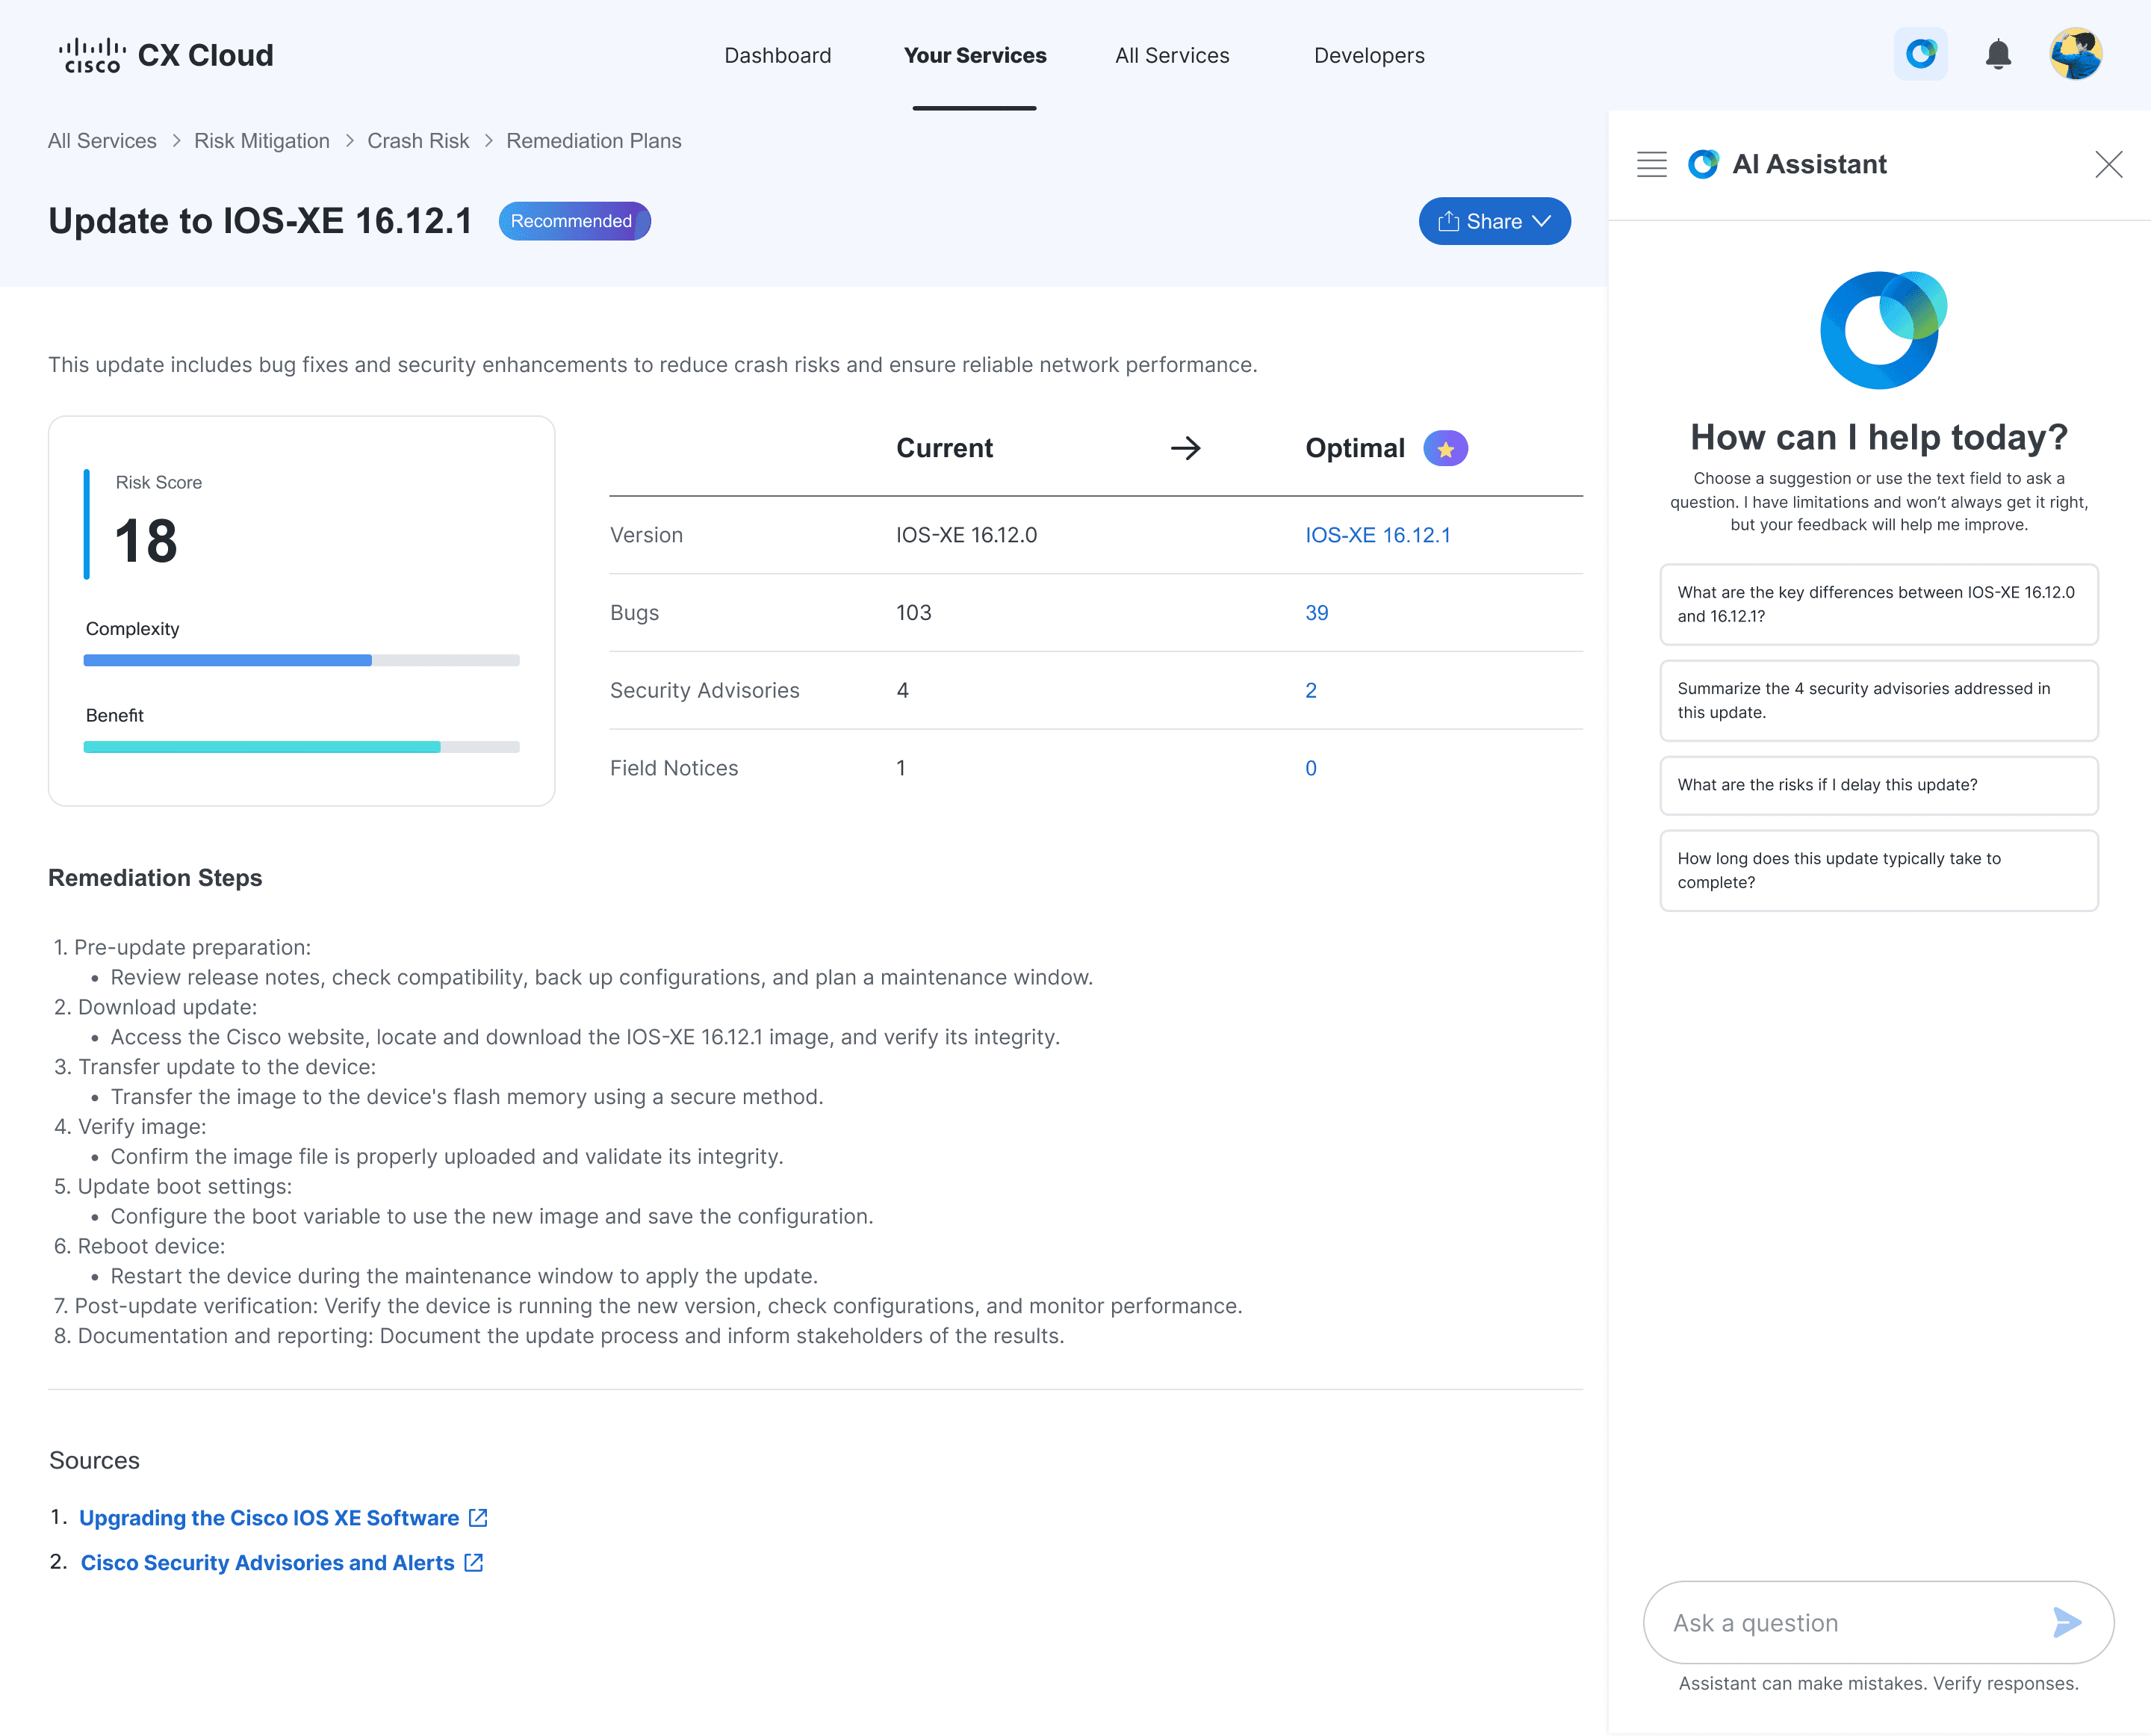Open IOS-XE 16.12.1 optimal version link
Viewport: 2151px width, 1736px height.
click(1377, 535)
